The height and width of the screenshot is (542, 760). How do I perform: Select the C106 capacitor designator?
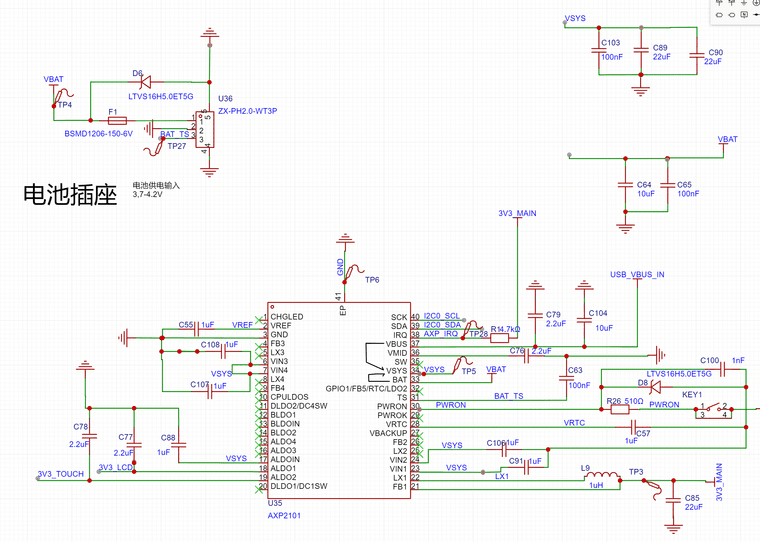pos(495,443)
